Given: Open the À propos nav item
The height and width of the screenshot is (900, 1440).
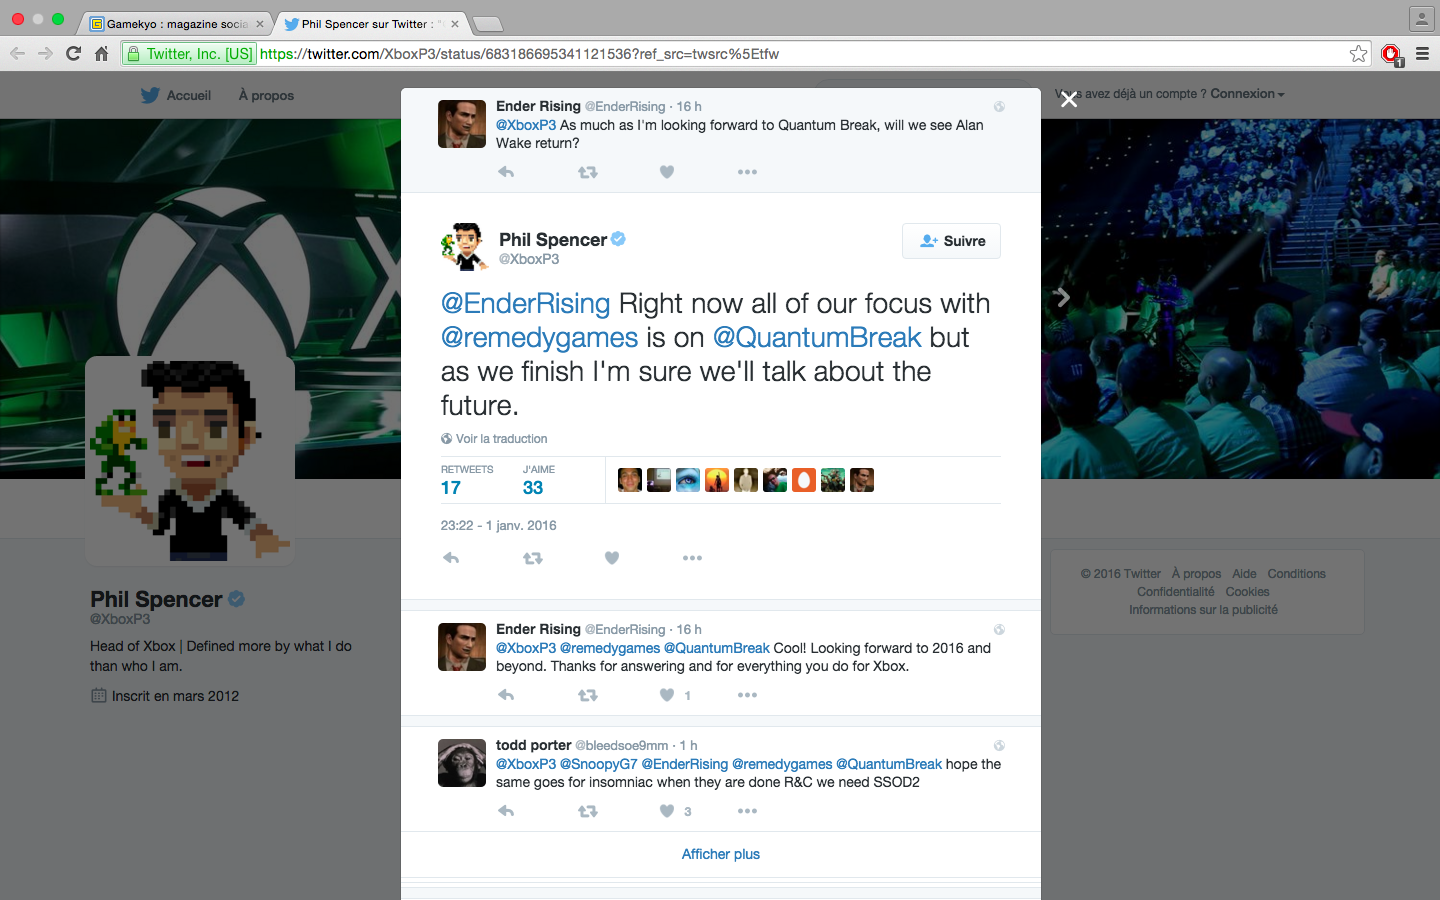Looking at the screenshot, I should click(266, 95).
